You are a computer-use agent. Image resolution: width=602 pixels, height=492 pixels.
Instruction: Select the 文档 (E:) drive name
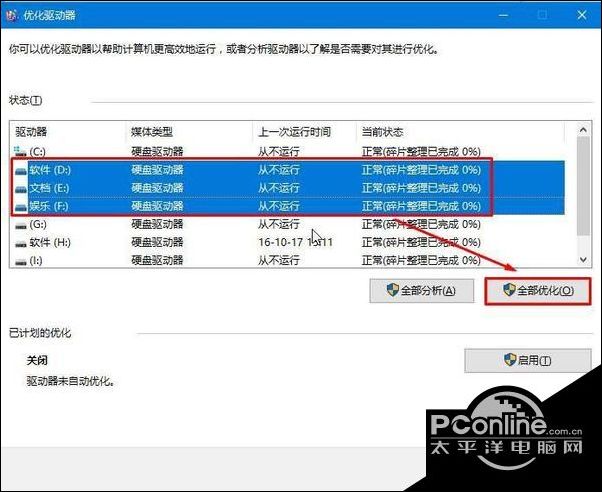(x=49, y=188)
